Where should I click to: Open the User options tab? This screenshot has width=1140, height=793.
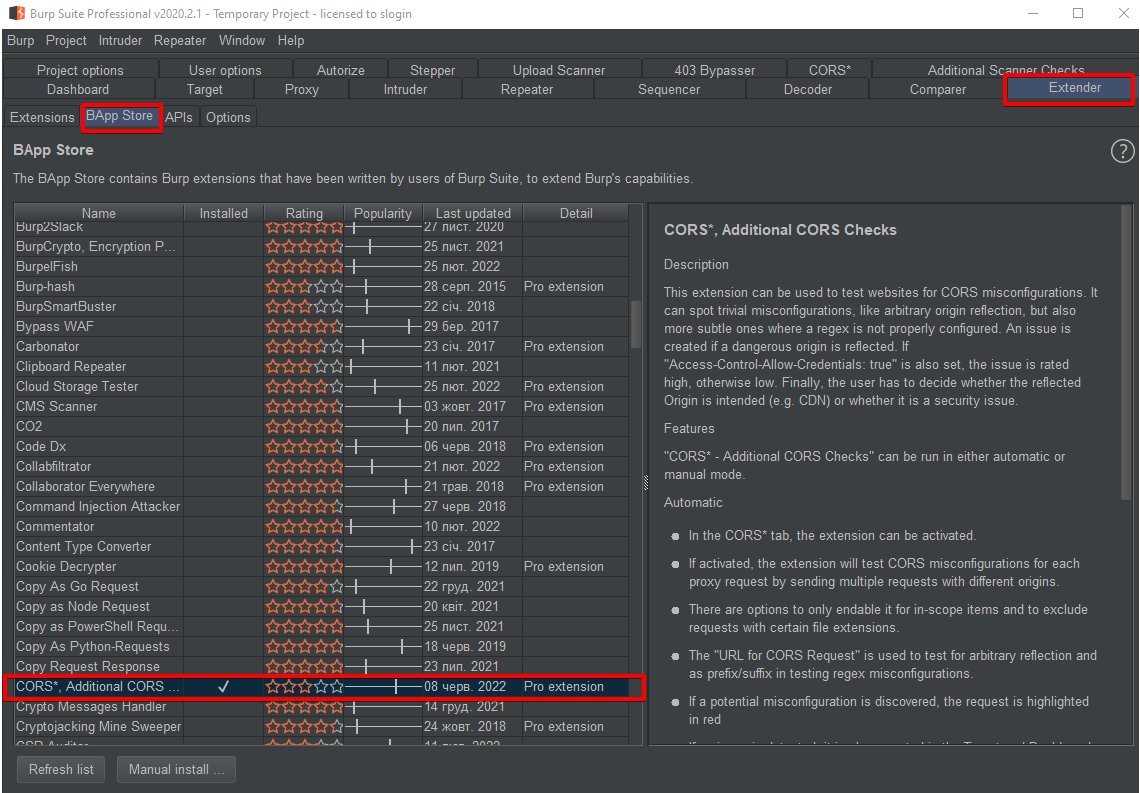tap(225, 70)
